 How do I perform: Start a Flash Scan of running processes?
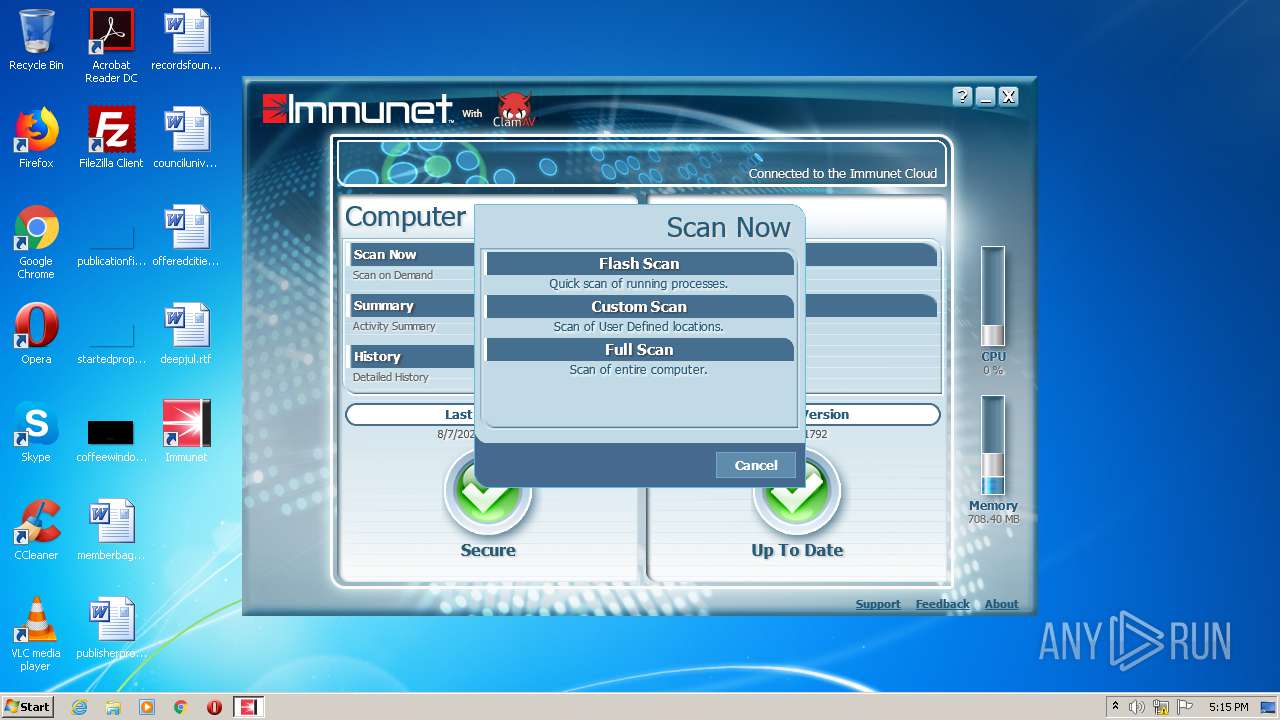(639, 264)
